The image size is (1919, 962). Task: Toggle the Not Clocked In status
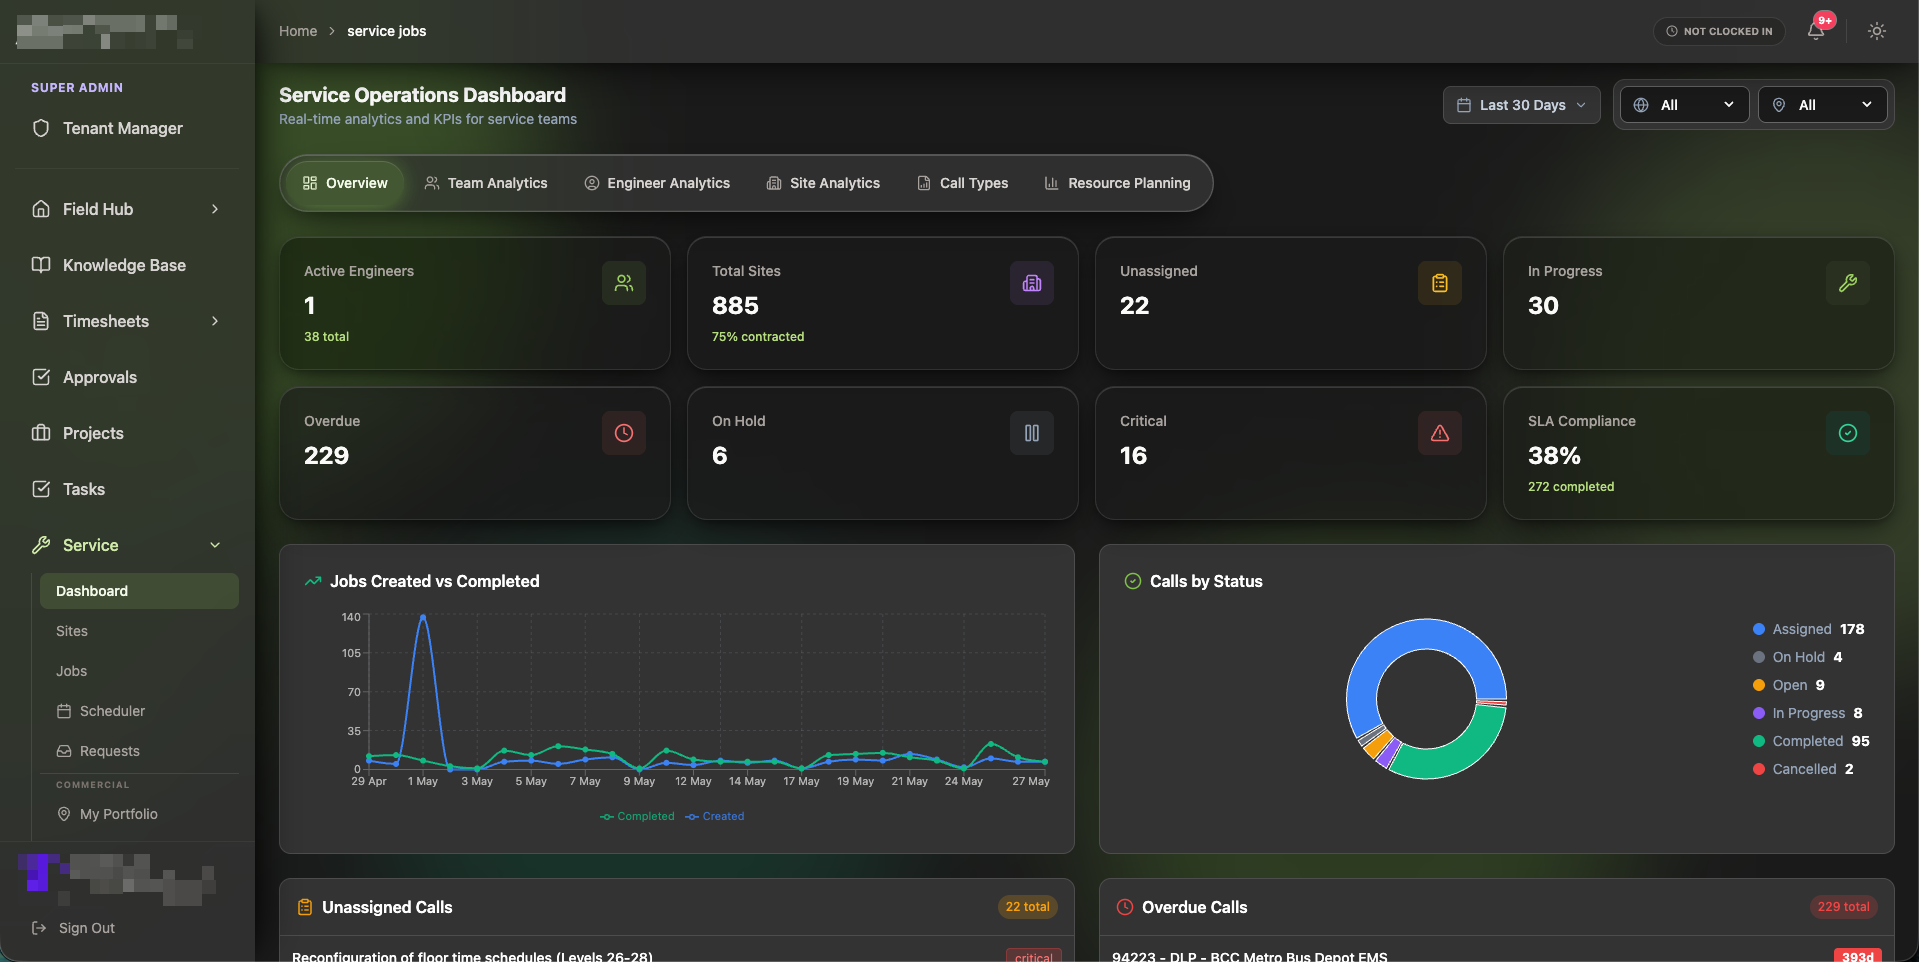click(x=1719, y=31)
